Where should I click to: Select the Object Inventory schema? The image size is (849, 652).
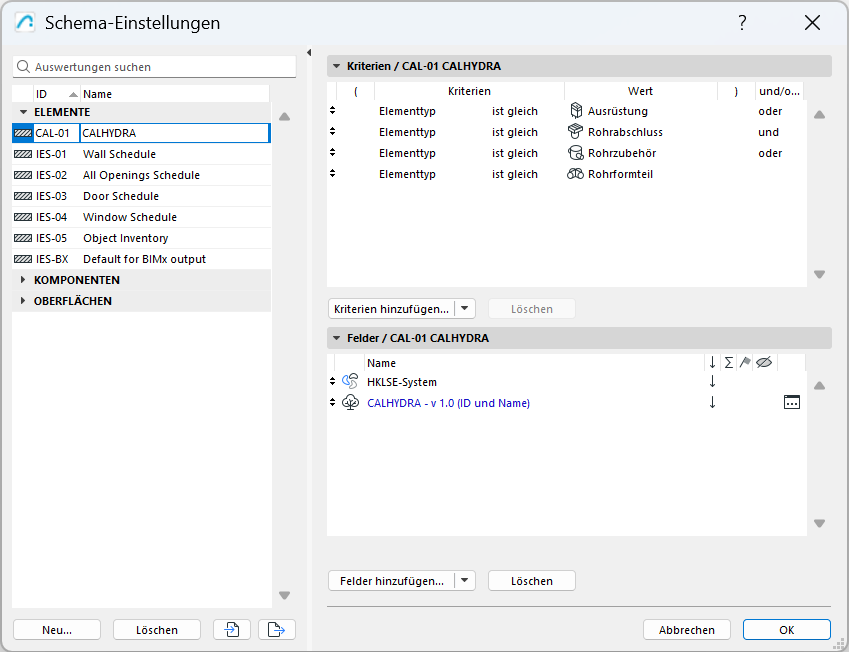point(125,238)
